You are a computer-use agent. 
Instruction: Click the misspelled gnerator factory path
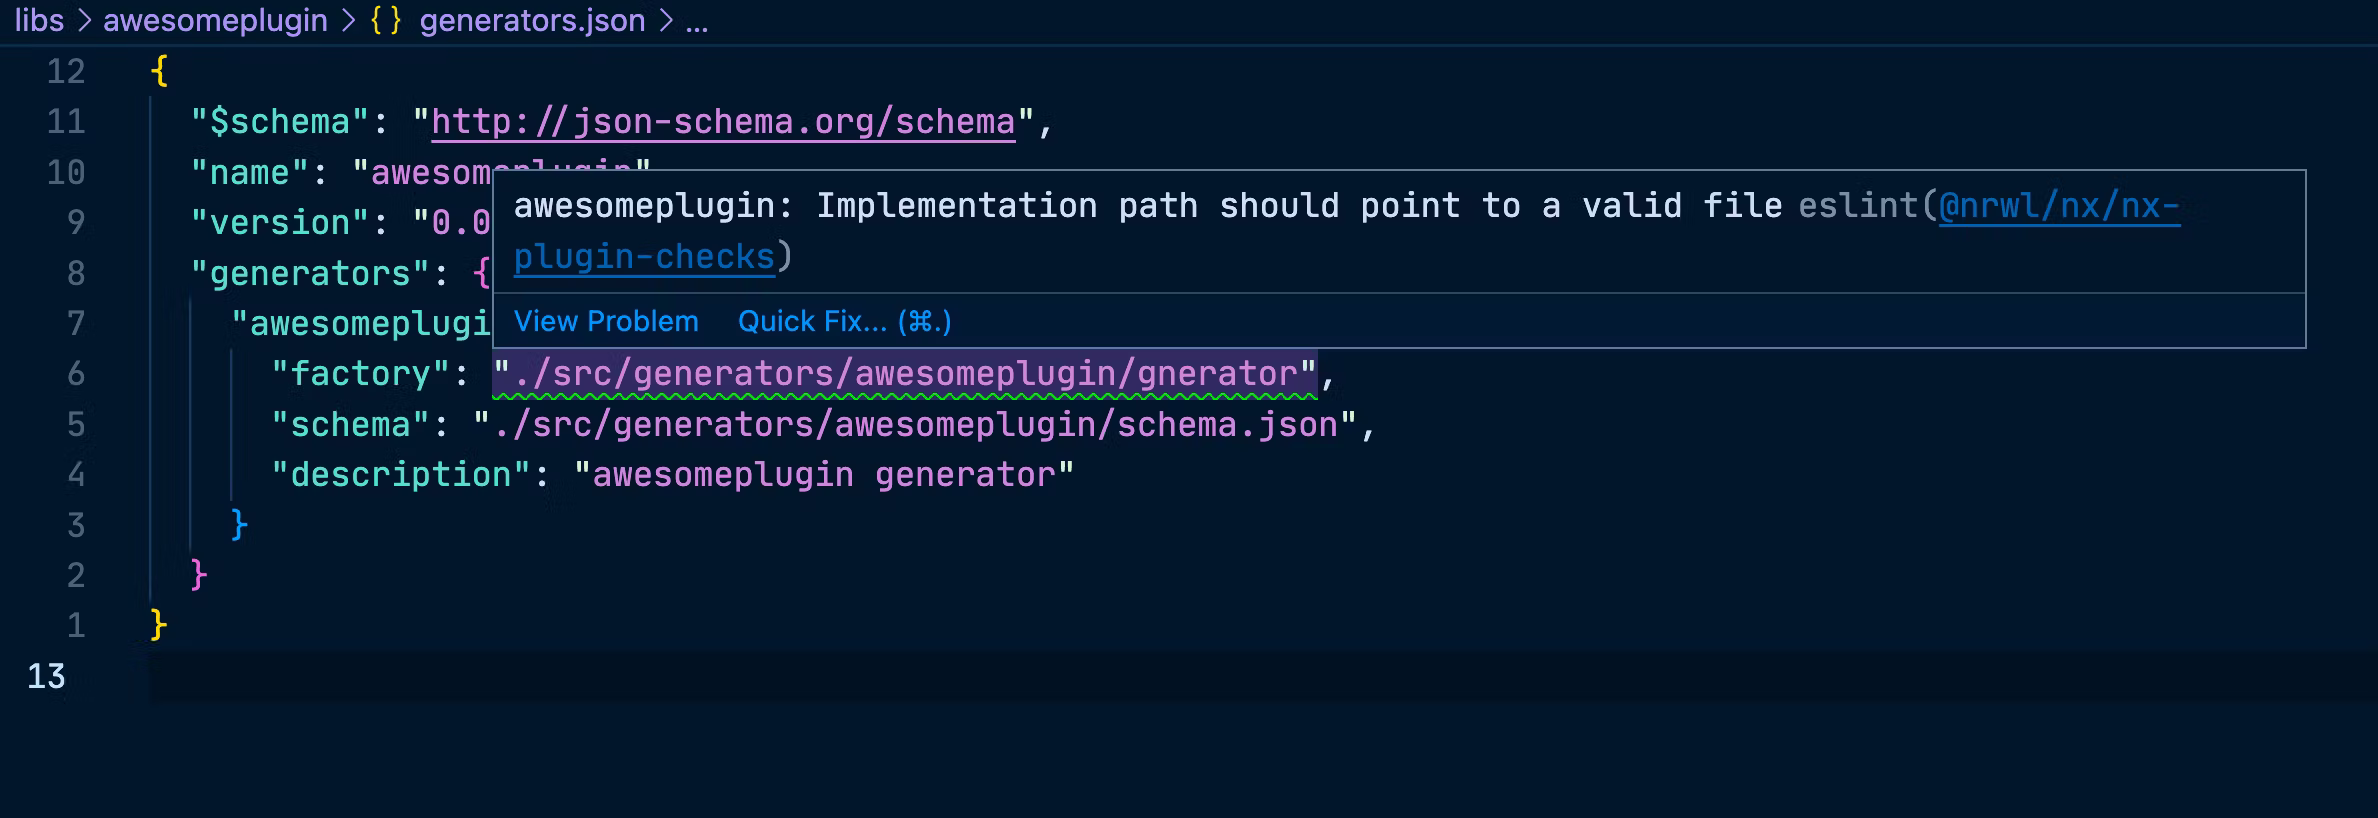coord(905,374)
